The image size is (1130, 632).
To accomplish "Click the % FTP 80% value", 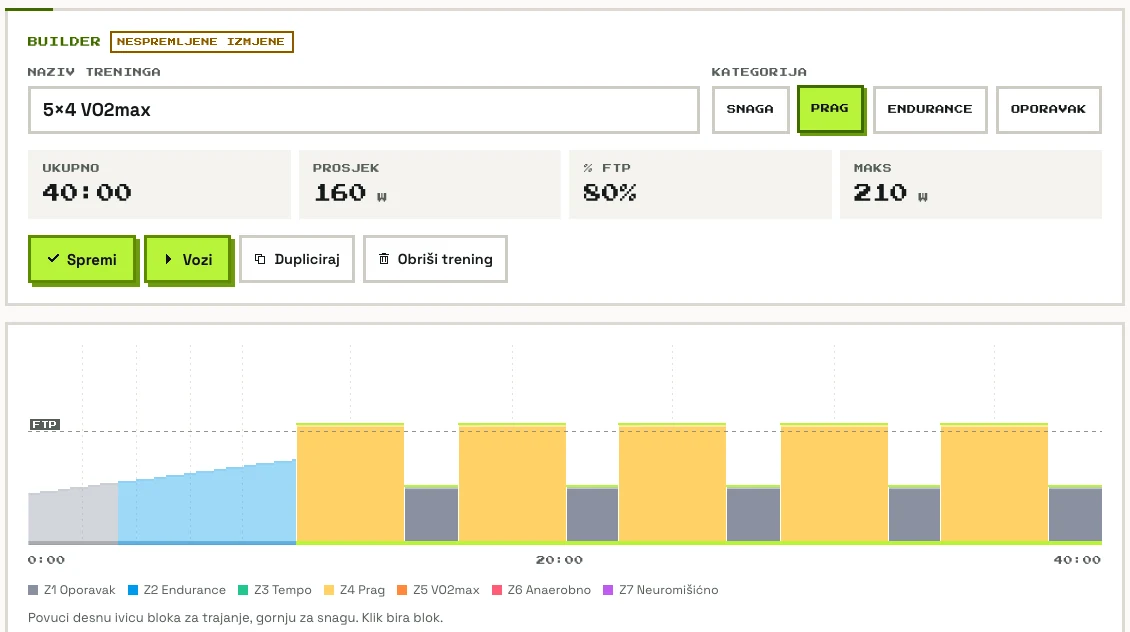I will pos(610,192).
